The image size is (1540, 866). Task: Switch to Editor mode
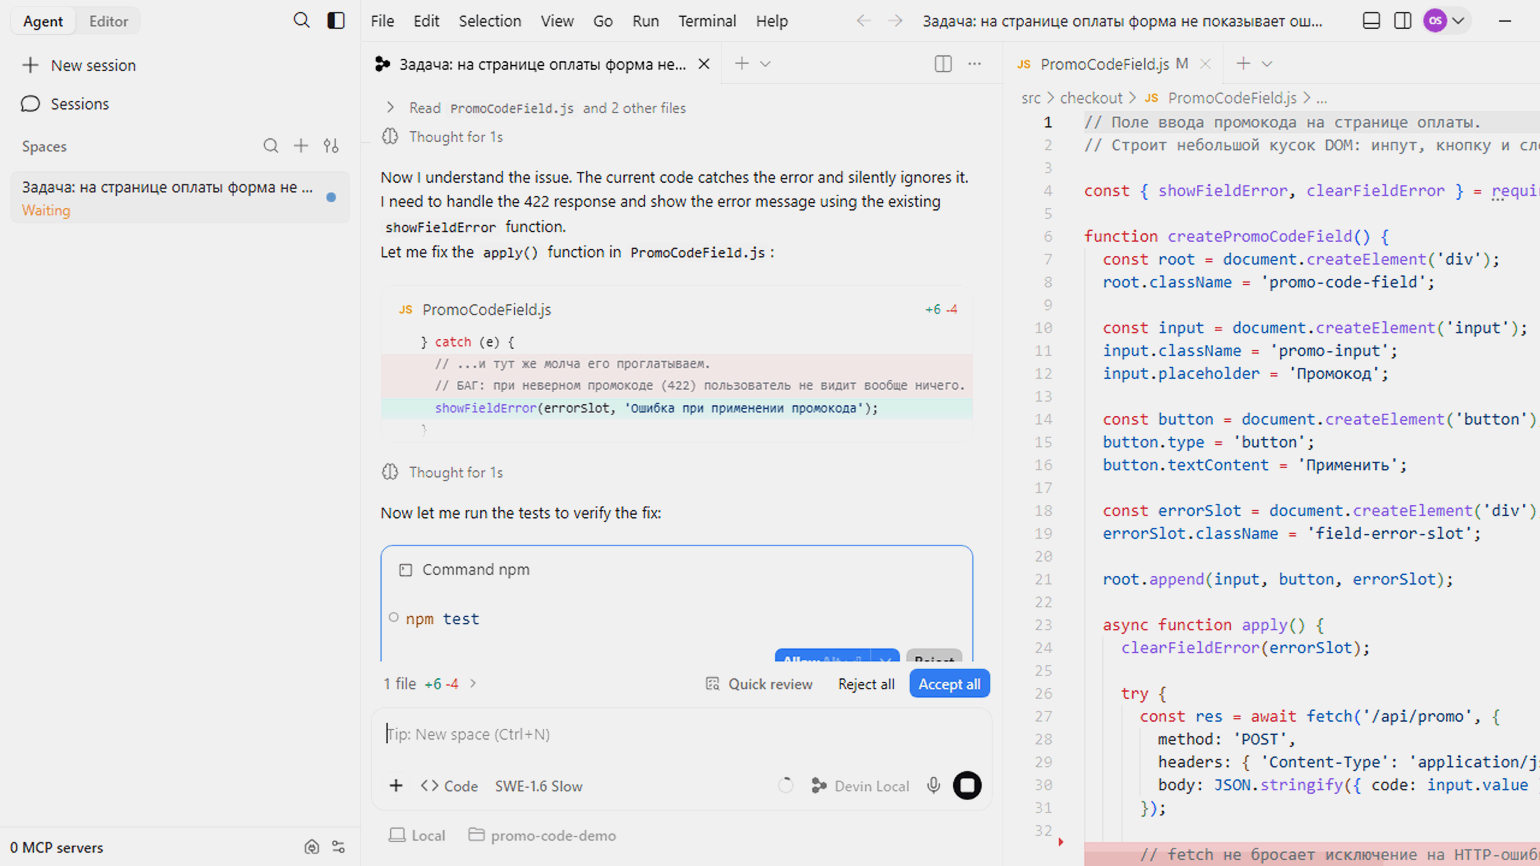[x=108, y=21]
